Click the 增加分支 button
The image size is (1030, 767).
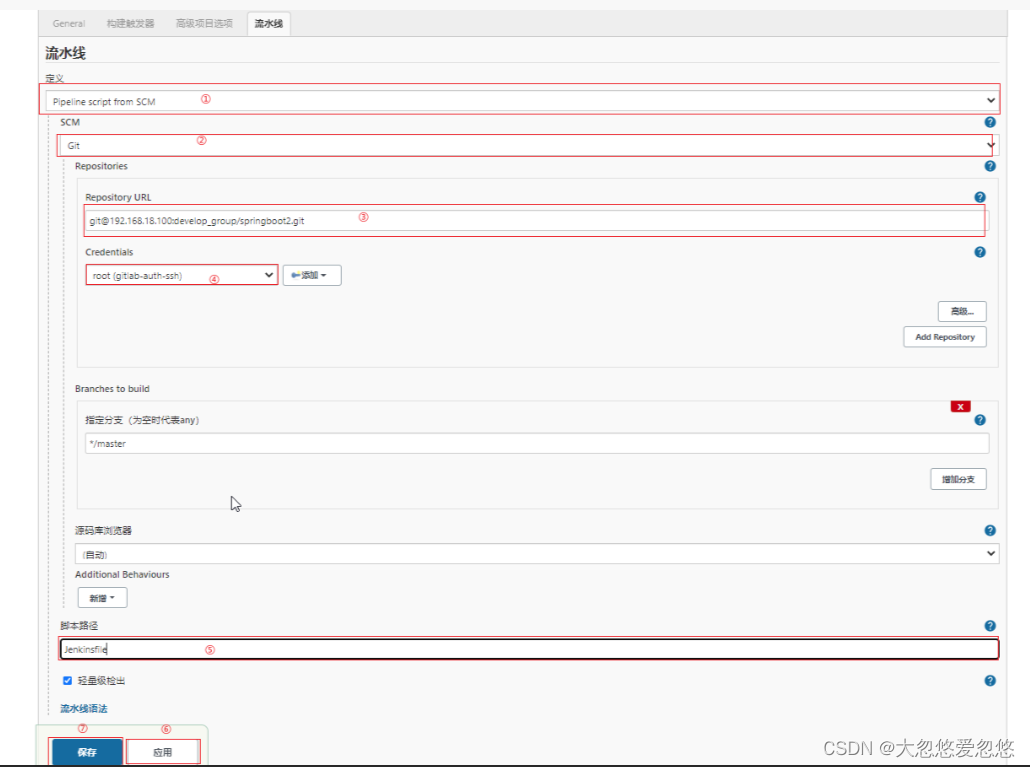pos(958,479)
